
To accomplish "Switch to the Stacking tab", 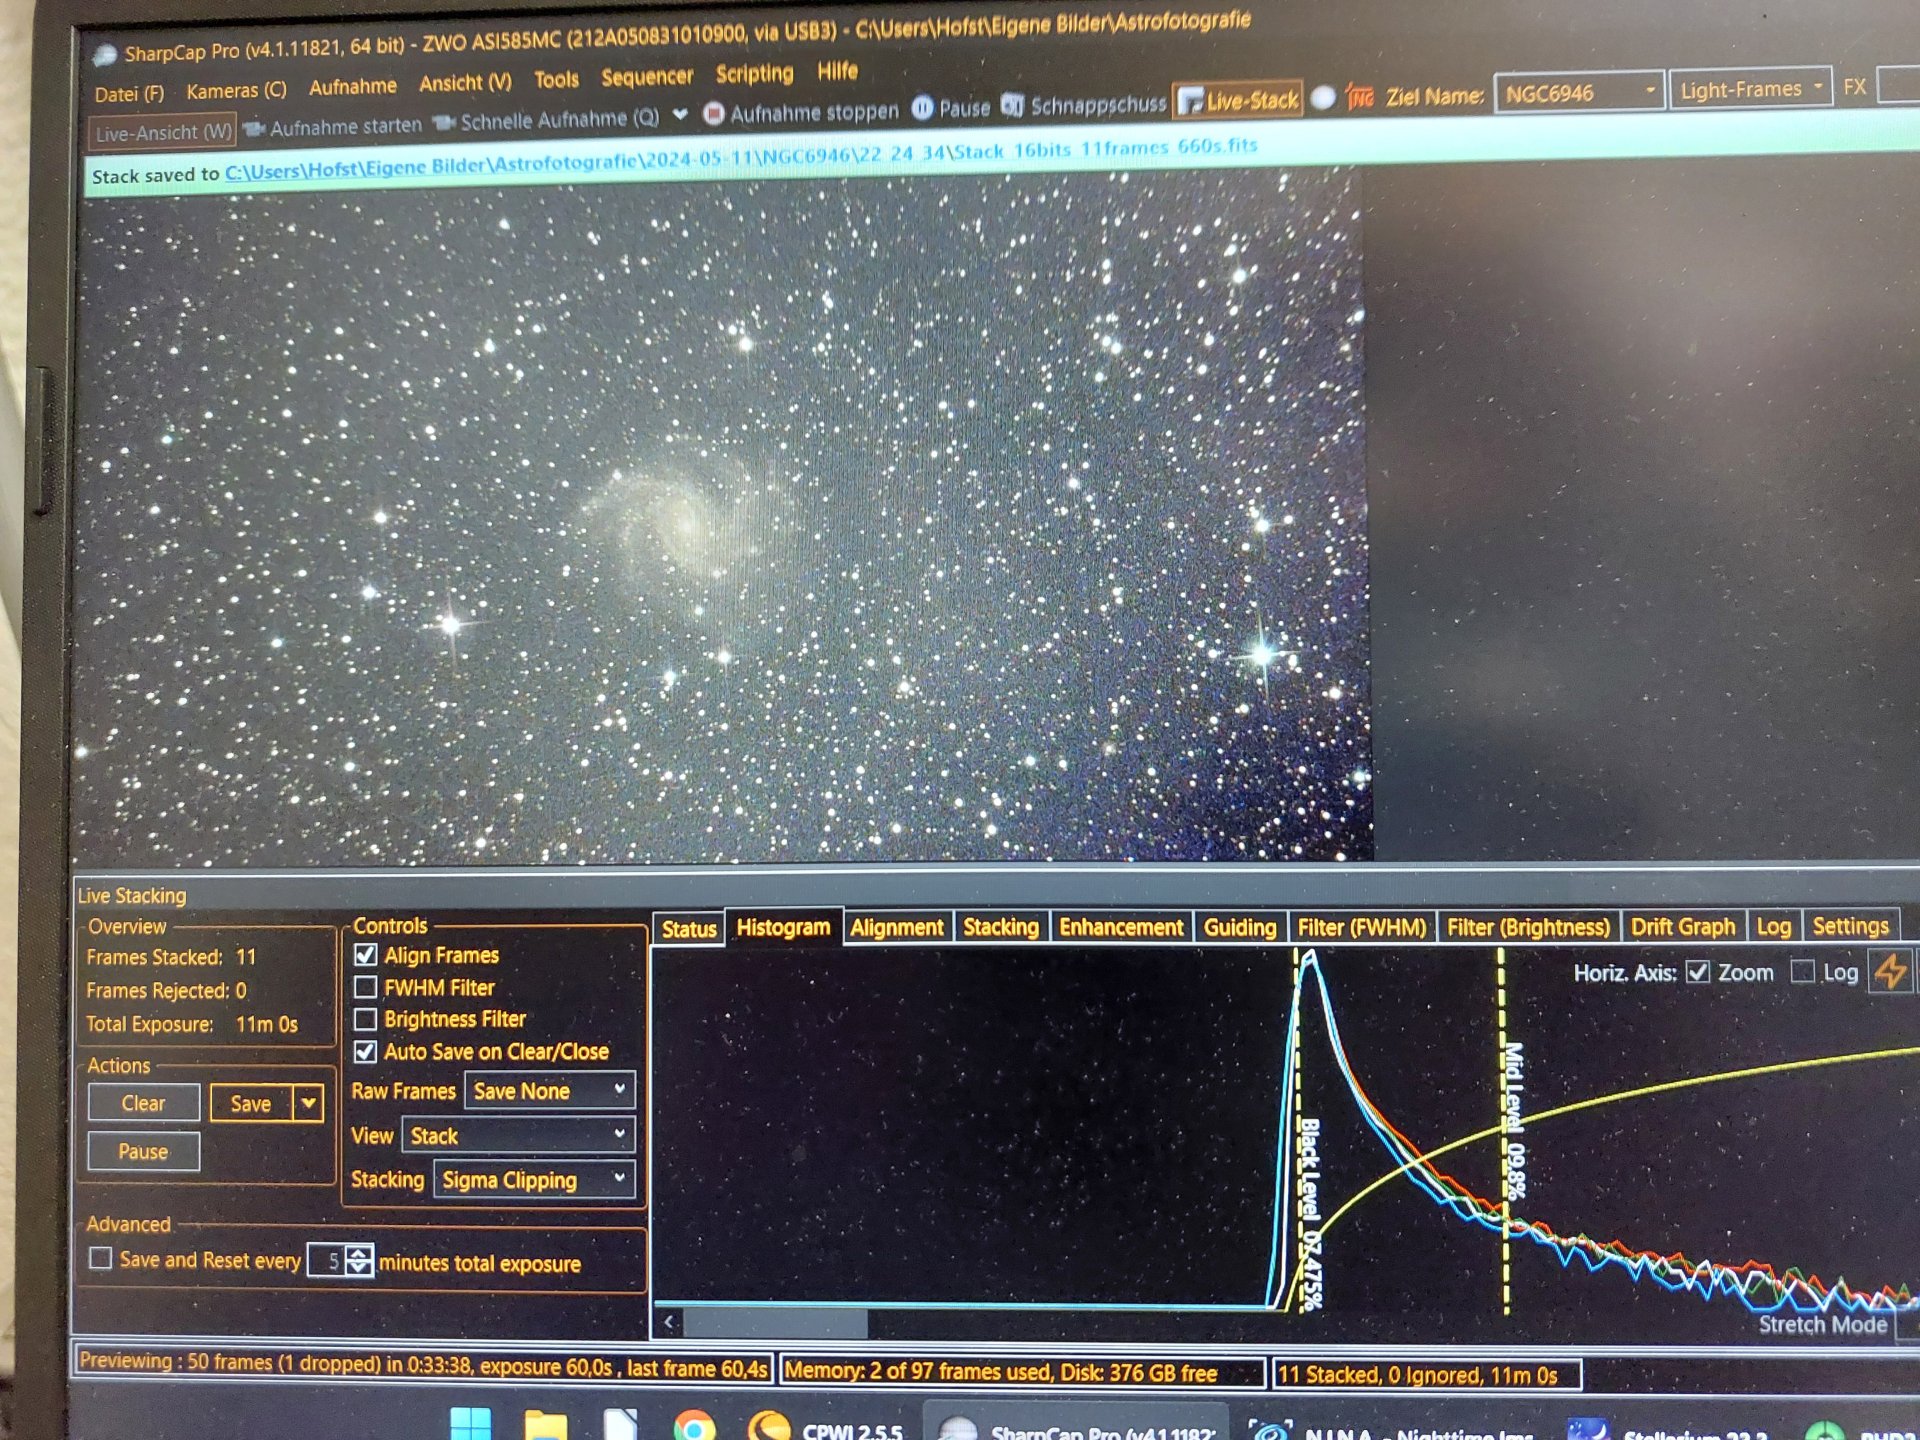I will click(1000, 927).
